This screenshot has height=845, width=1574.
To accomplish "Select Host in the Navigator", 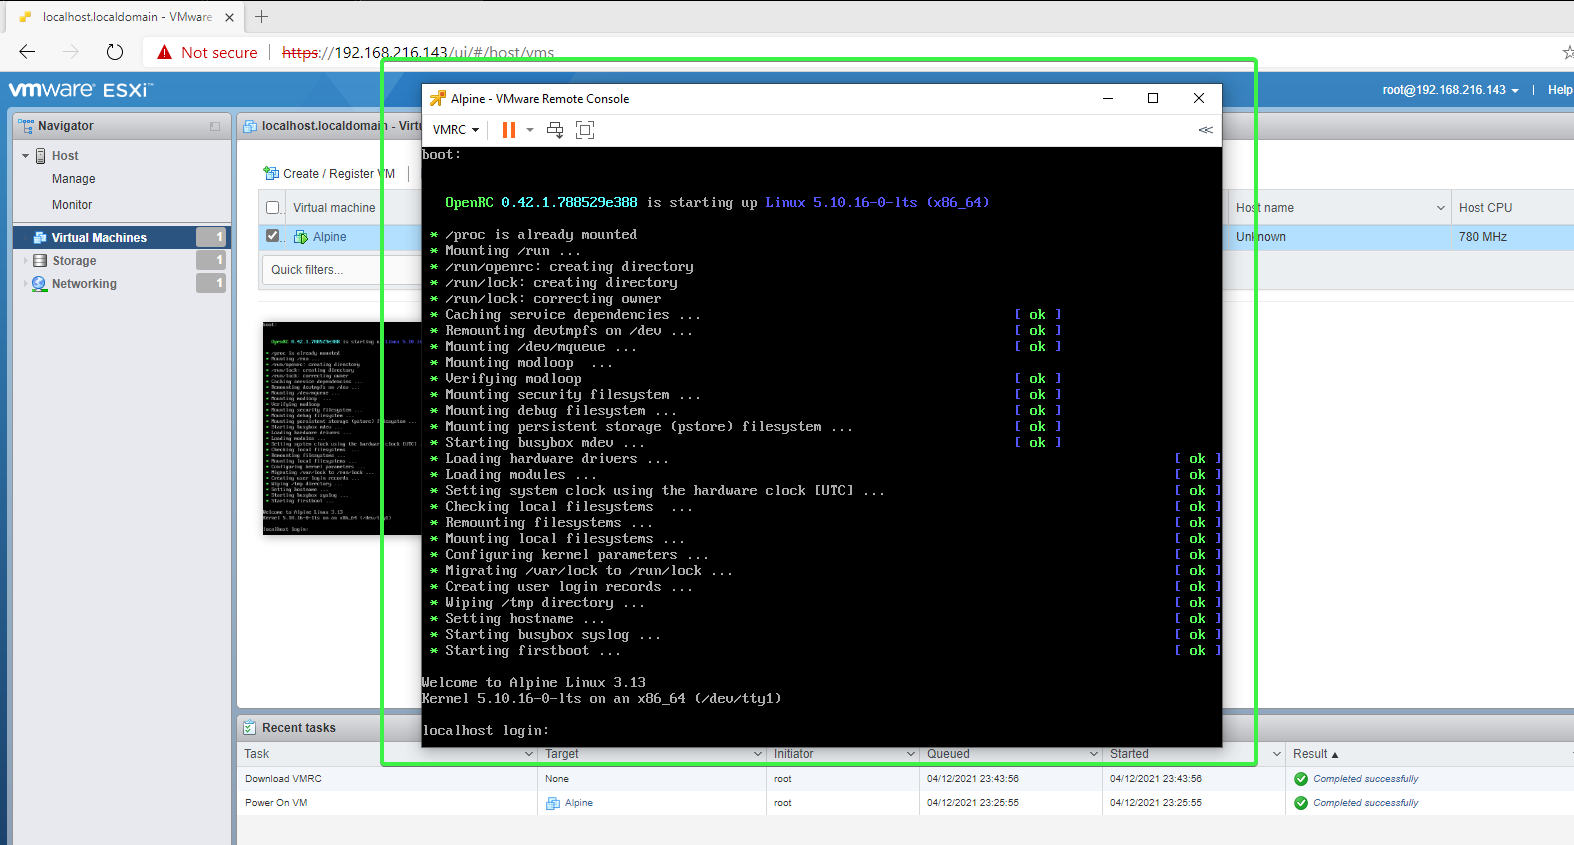I will (x=65, y=156).
